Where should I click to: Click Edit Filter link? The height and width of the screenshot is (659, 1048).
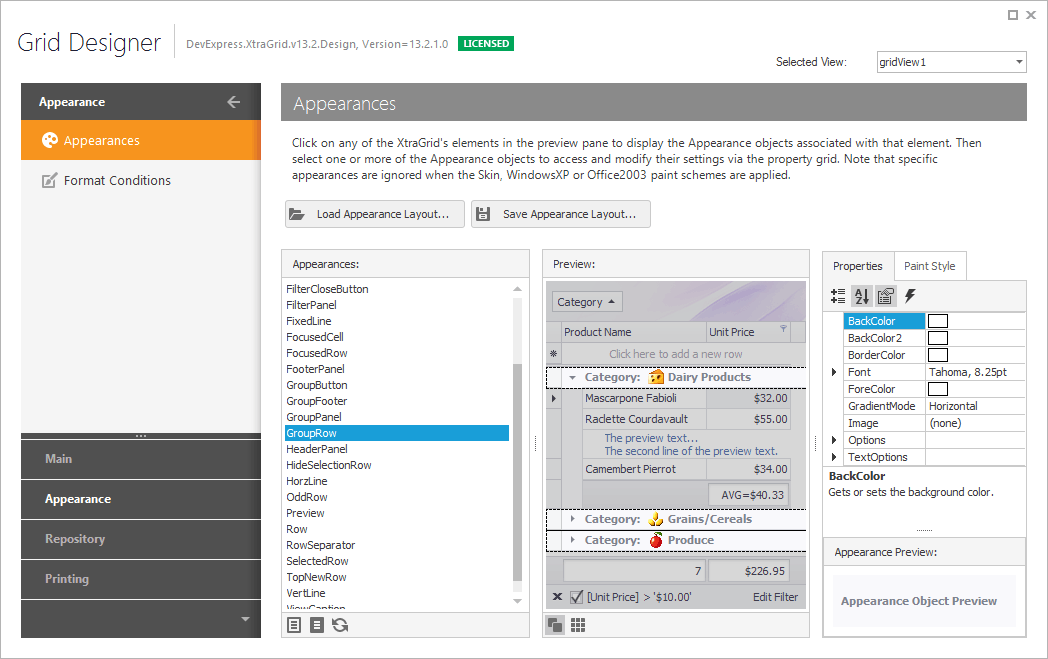click(775, 597)
